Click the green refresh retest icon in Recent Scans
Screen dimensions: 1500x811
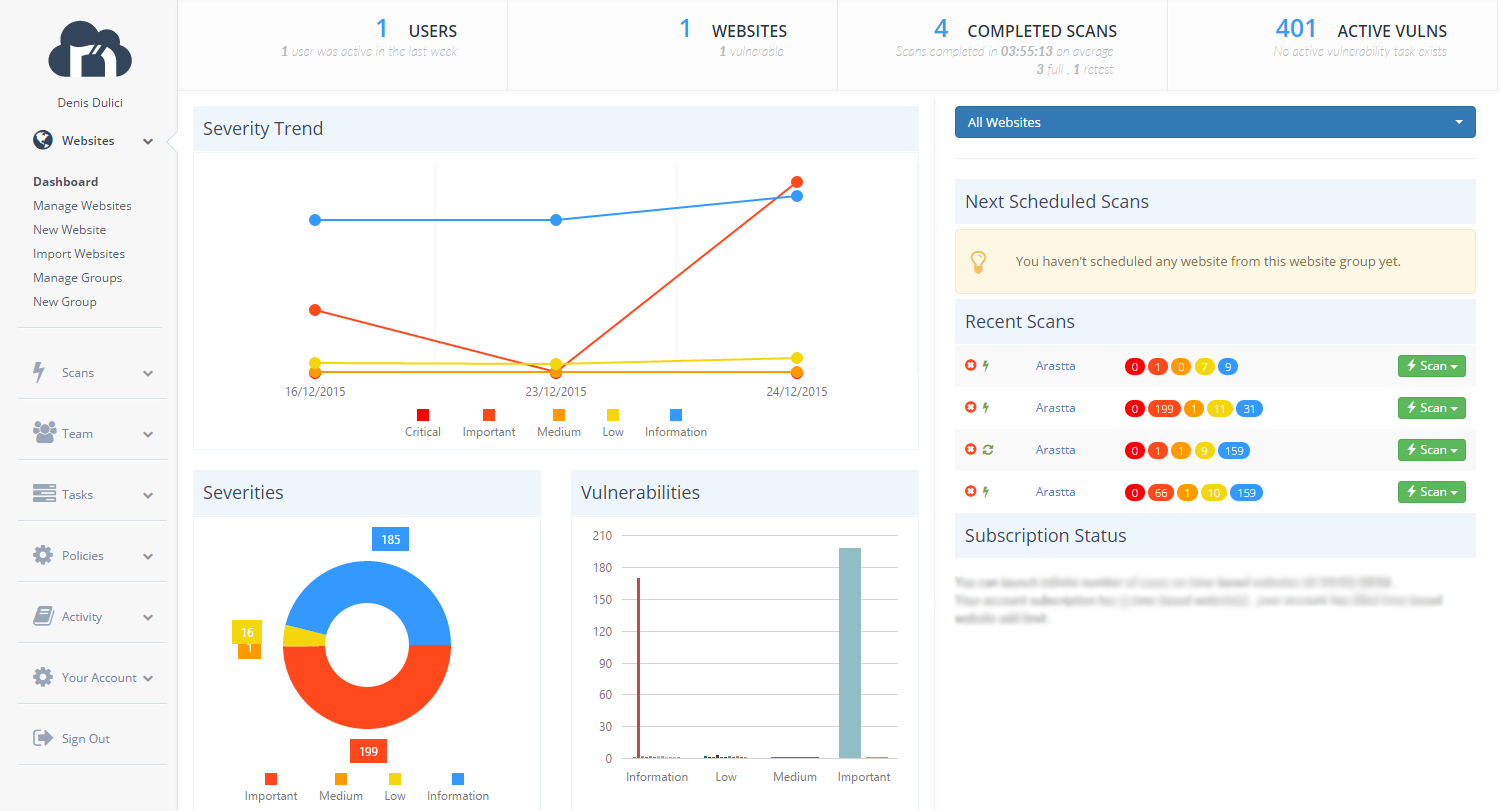click(x=987, y=449)
